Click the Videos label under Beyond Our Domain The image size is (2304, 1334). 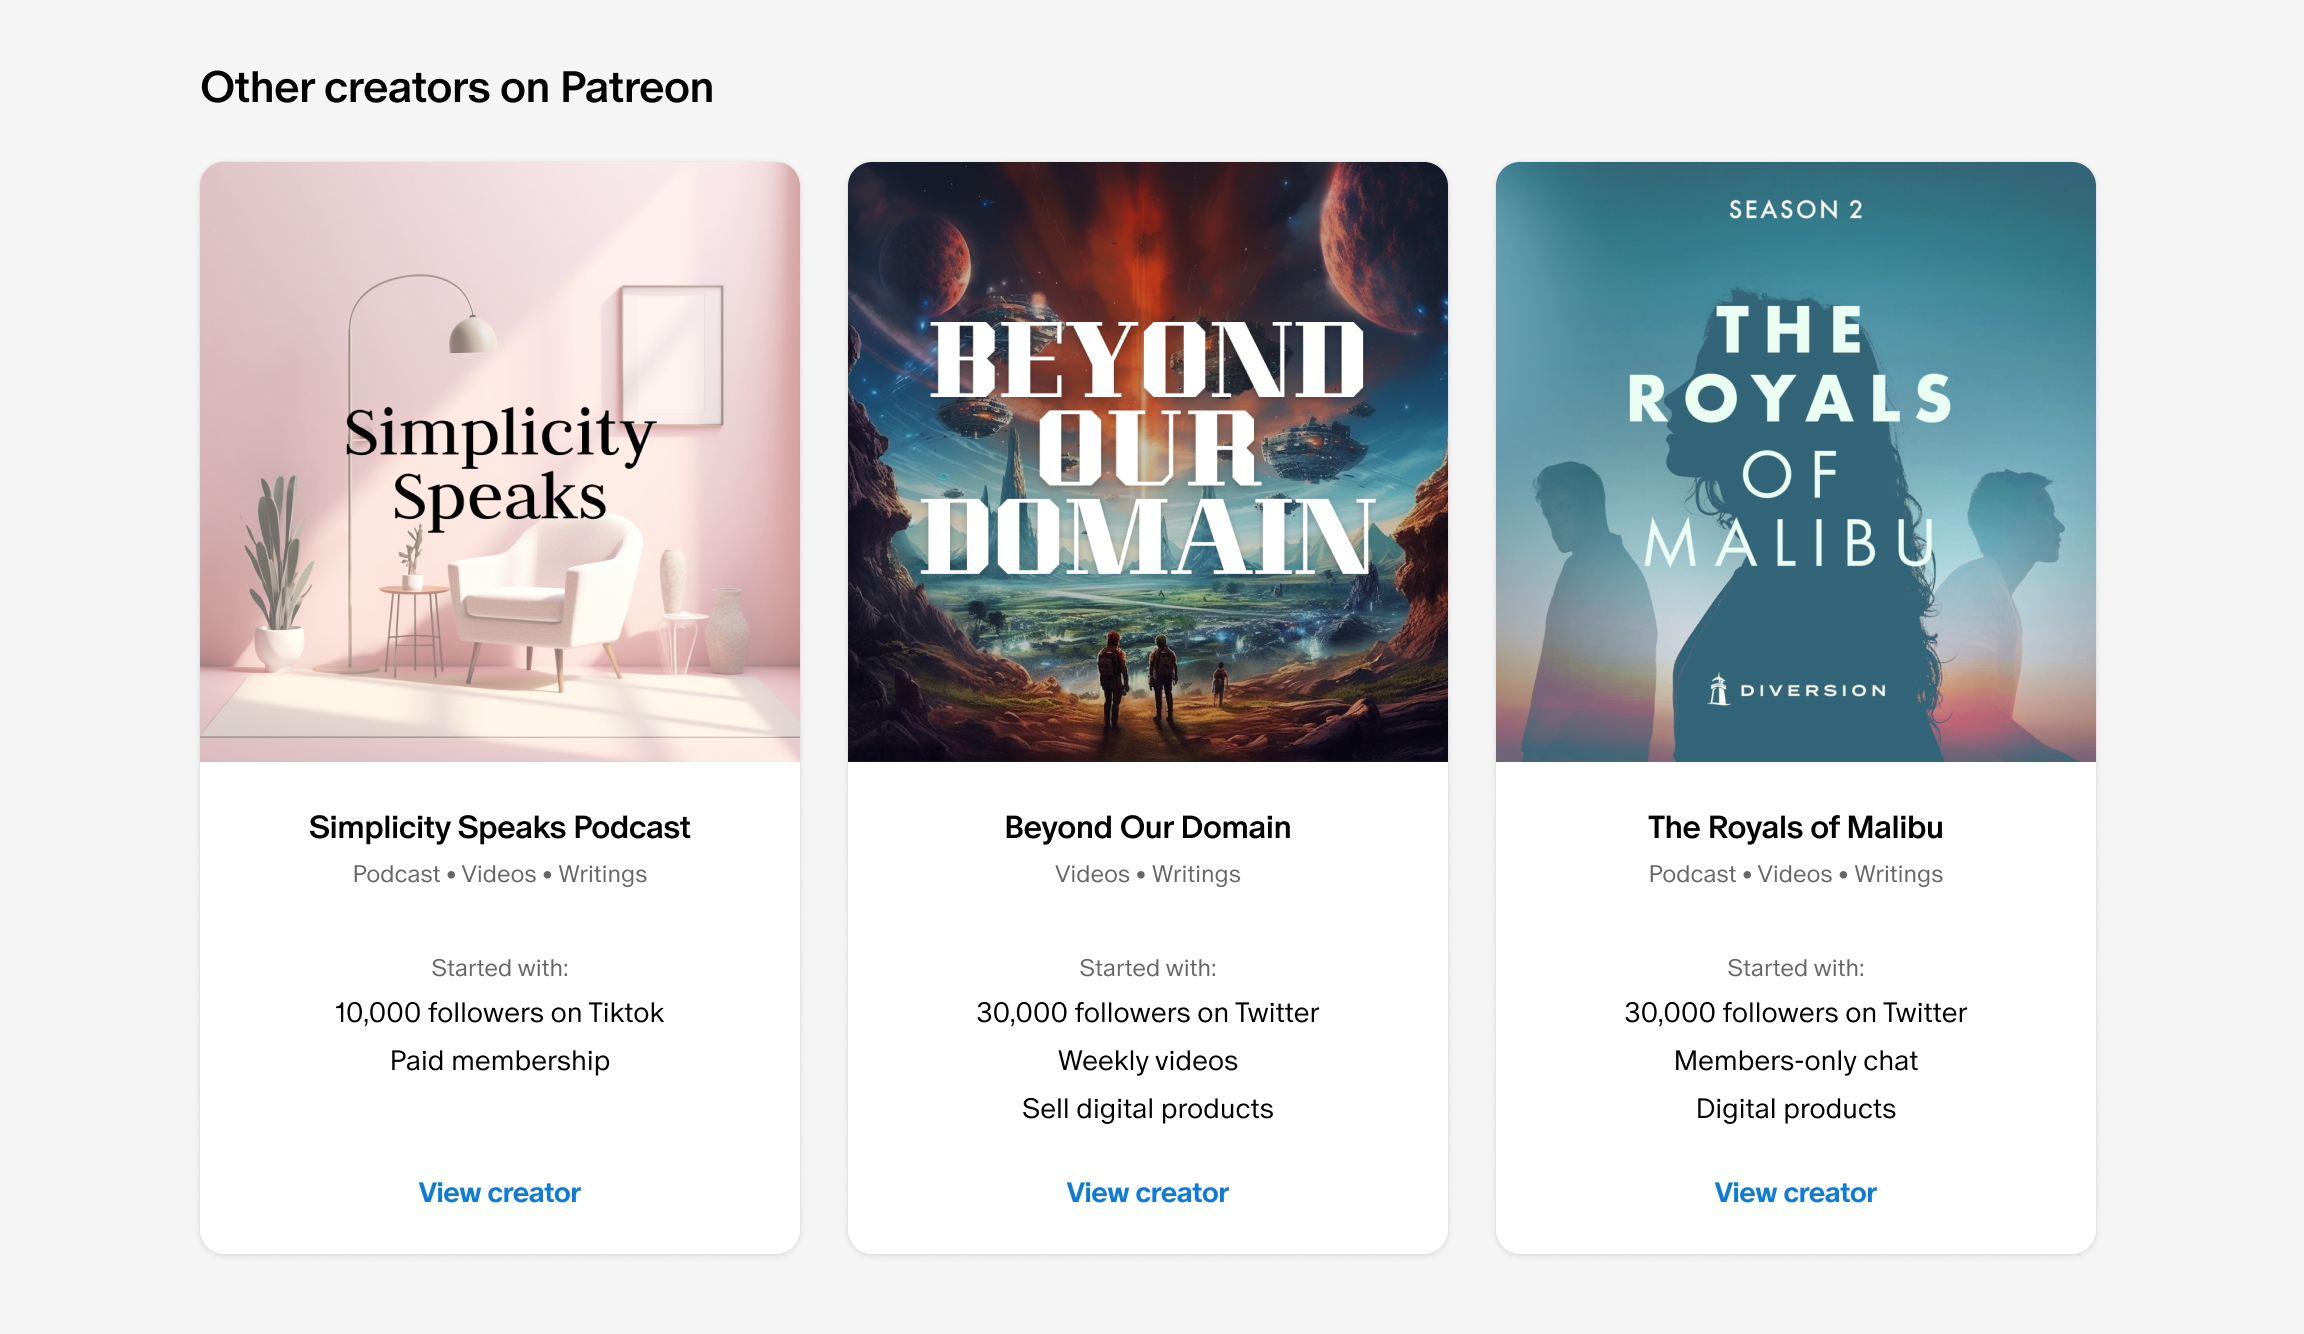click(x=1093, y=873)
